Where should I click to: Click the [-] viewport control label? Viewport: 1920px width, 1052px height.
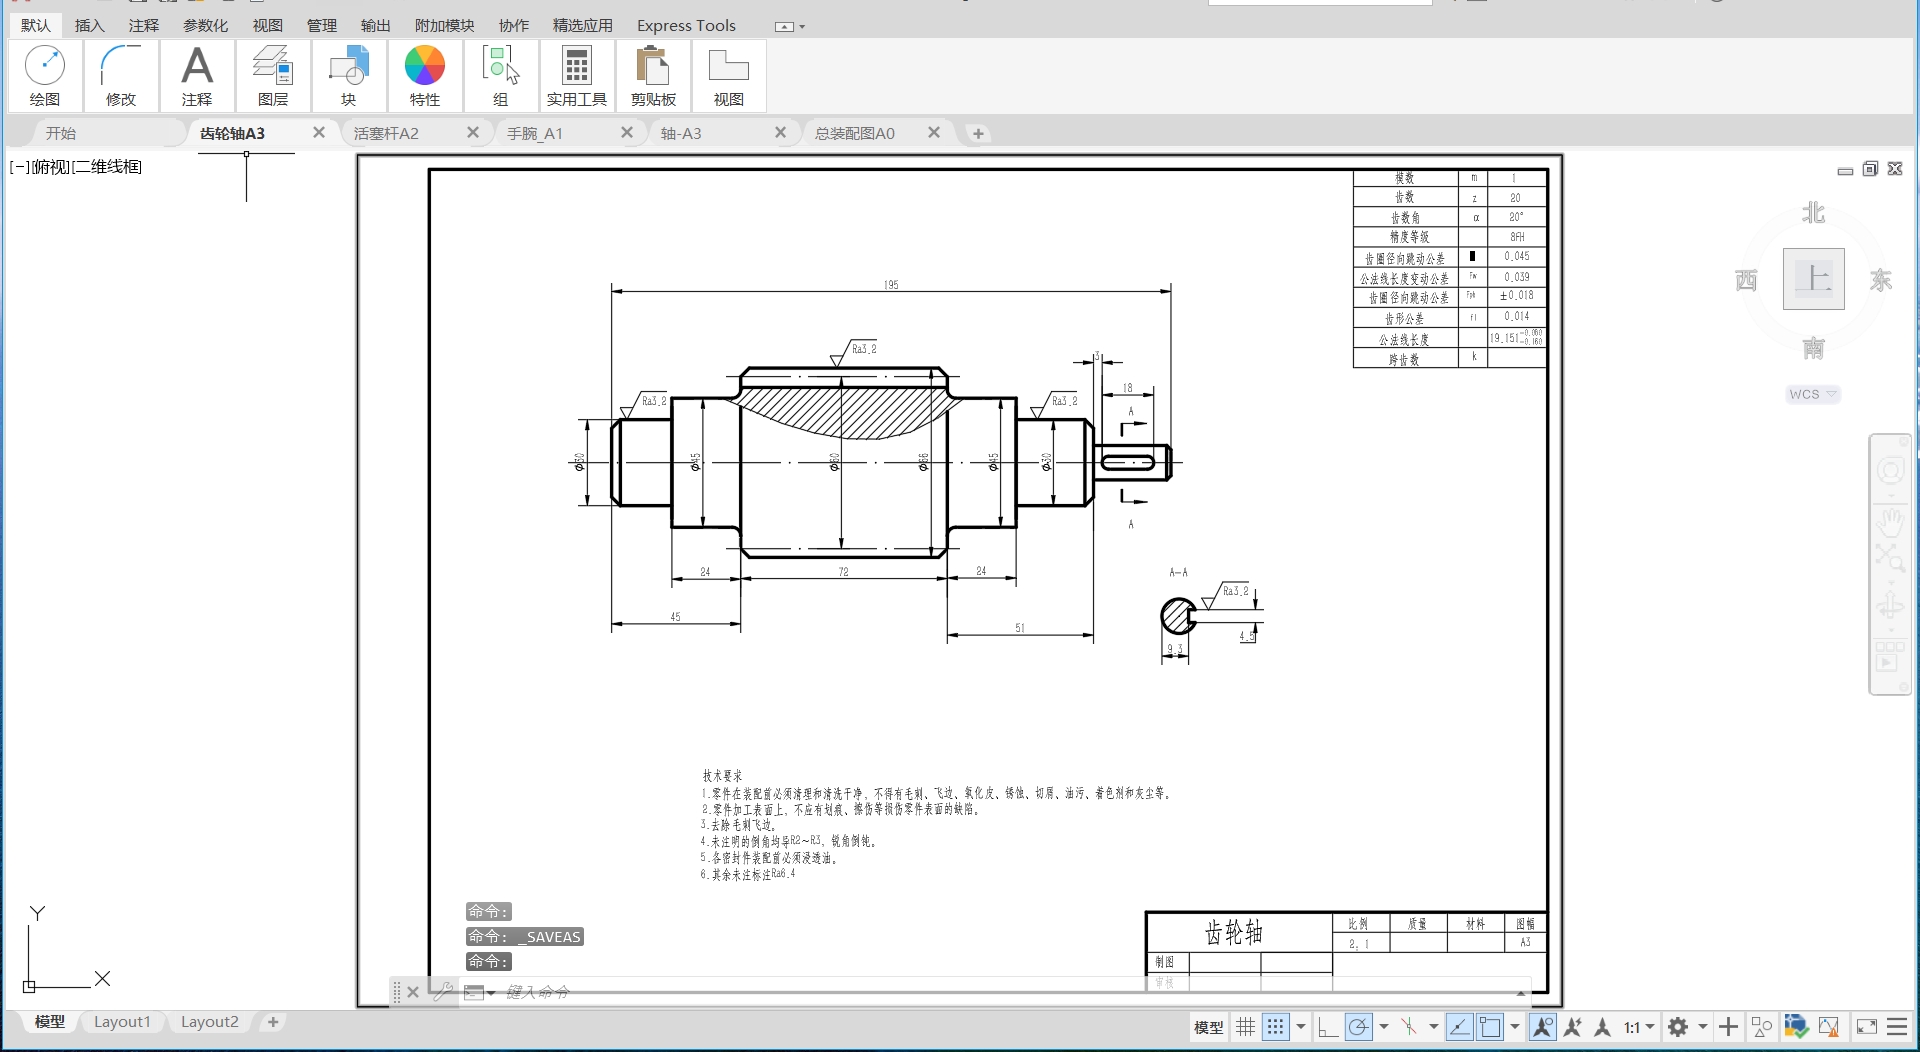point(20,167)
